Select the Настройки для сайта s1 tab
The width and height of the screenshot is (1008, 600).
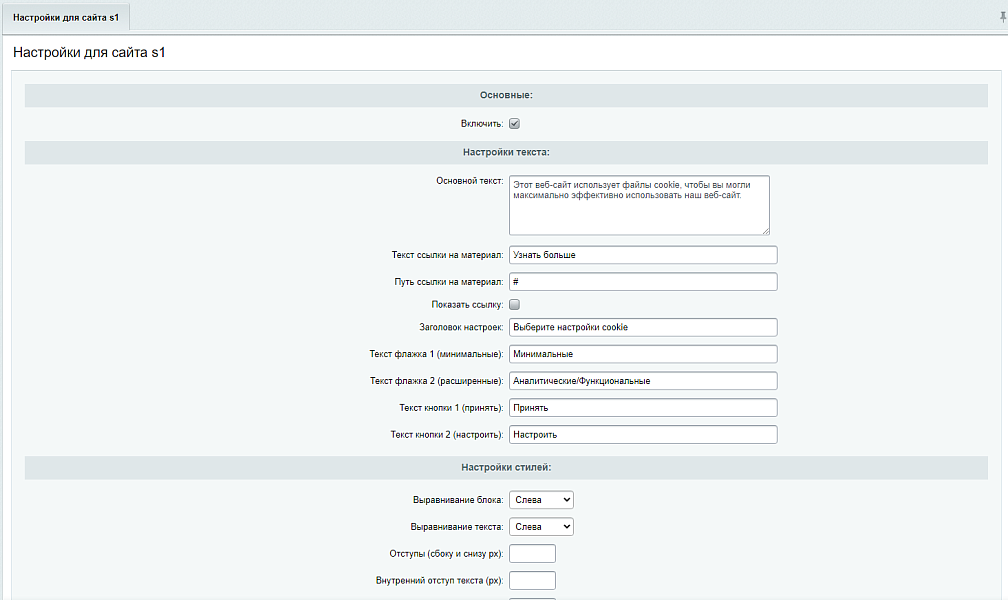66,18
